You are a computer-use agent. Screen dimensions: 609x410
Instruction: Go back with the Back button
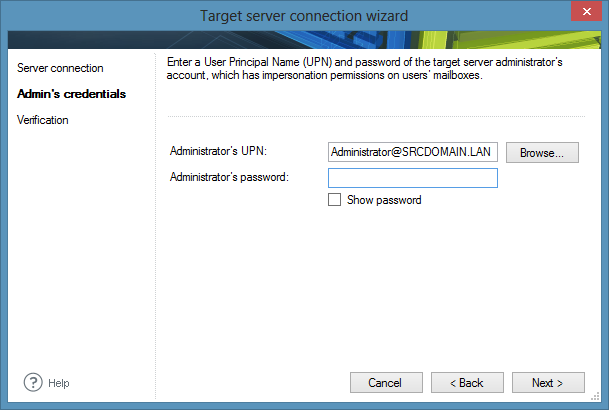[466, 383]
